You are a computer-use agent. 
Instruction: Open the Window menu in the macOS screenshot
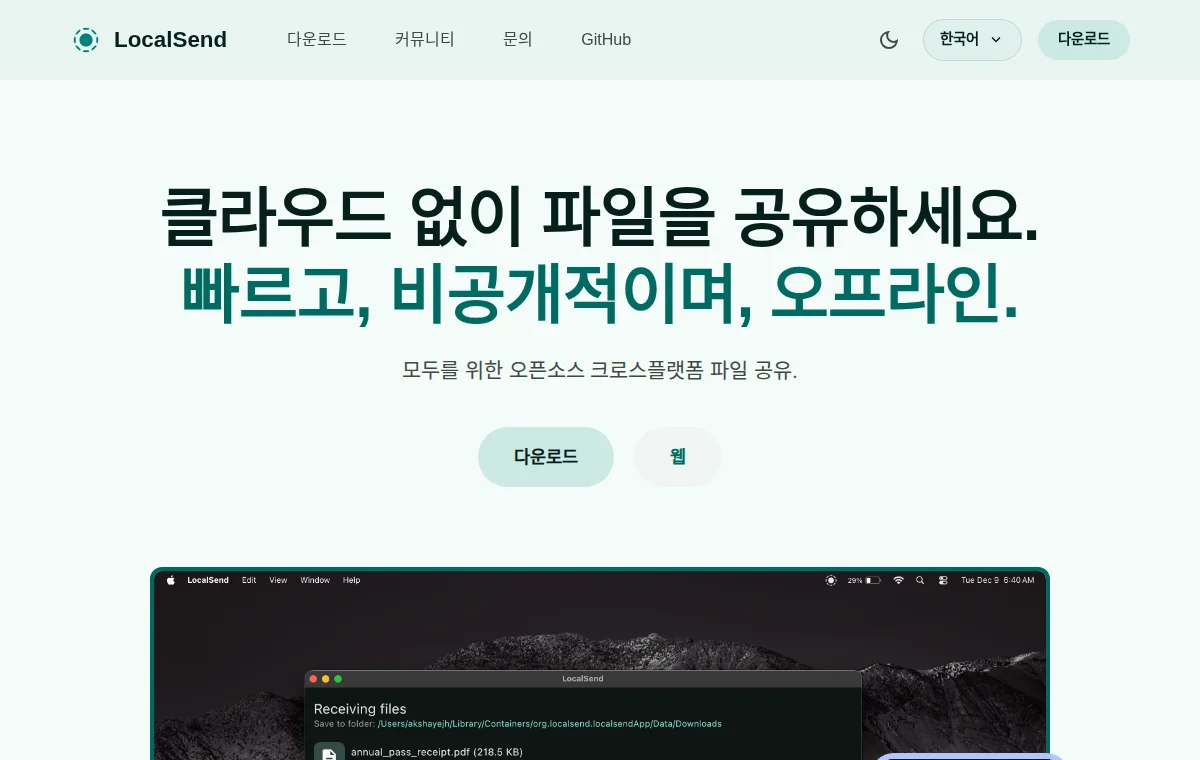pyautogui.click(x=315, y=580)
